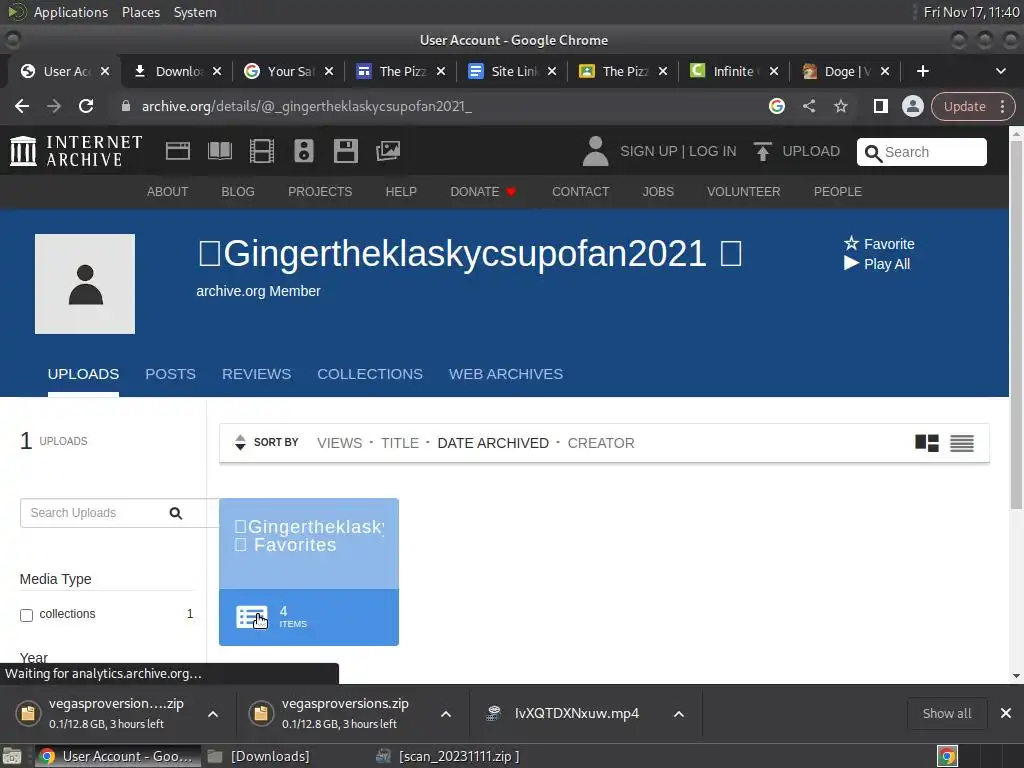1024x768 pixels.
Task: Open the Software floppy-disk icon
Action: [x=345, y=151]
